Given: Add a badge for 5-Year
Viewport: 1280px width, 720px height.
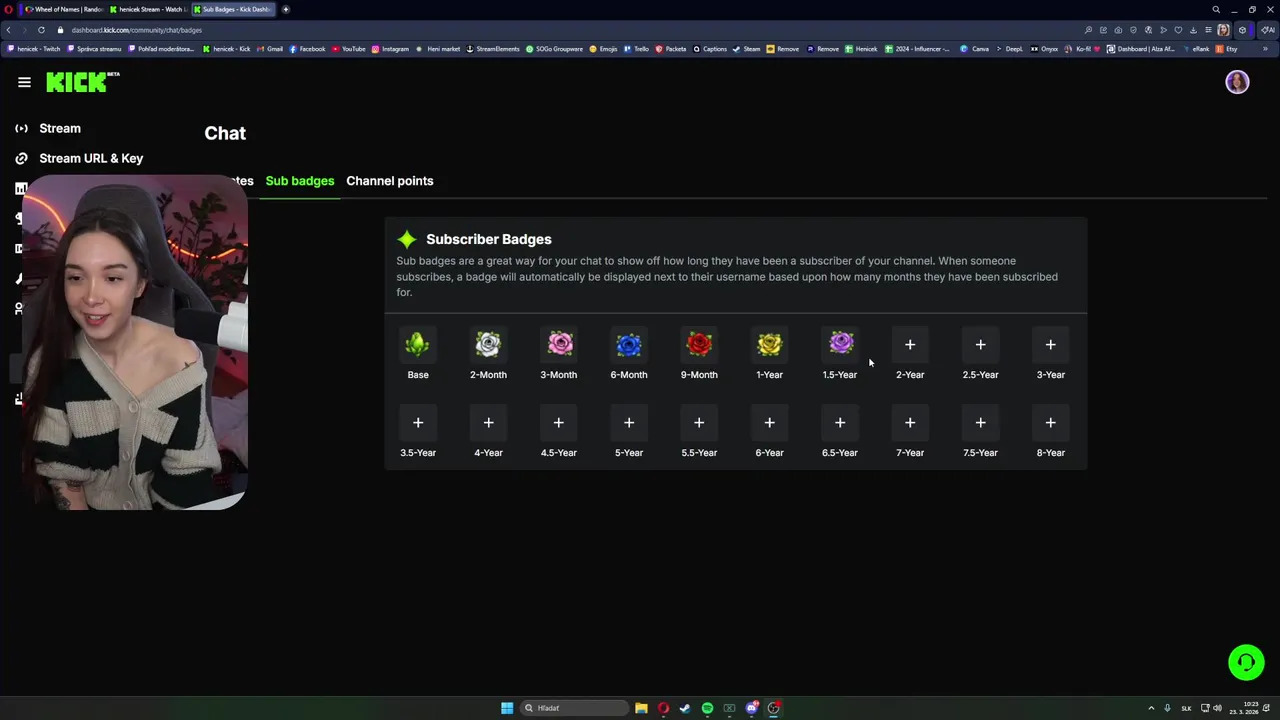Looking at the screenshot, I should click(x=629, y=423).
